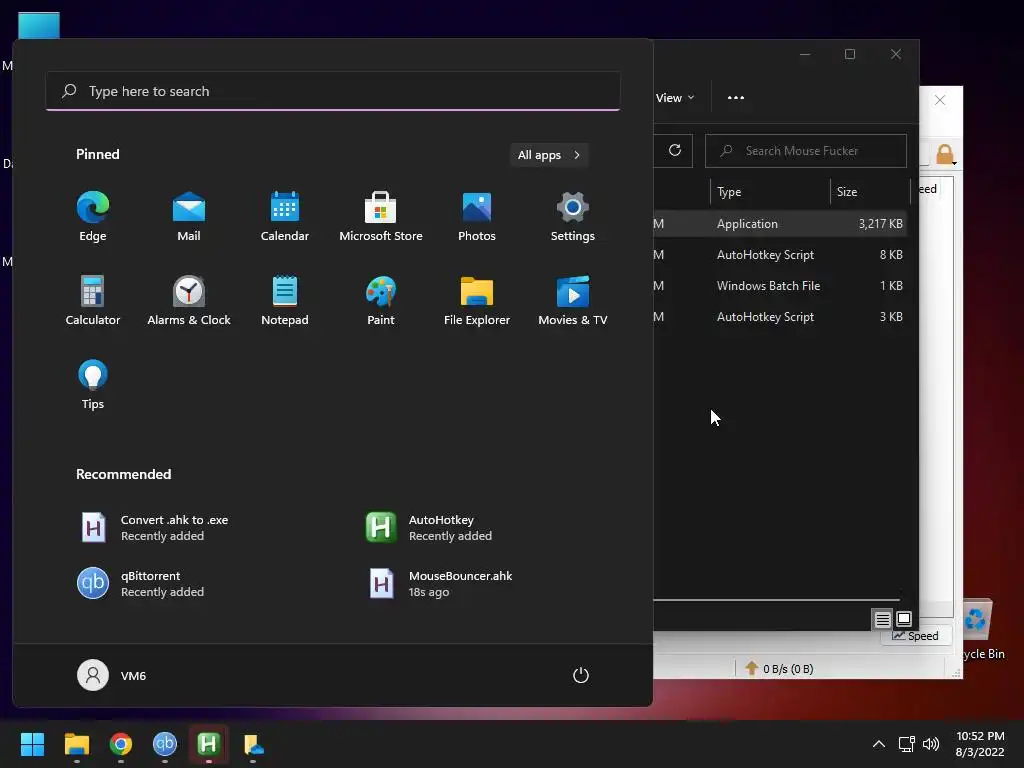Select the Application row, 3,217 KB
Image resolution: width=1024 pixels, height=768 pixels.
[x=780, y=224]
